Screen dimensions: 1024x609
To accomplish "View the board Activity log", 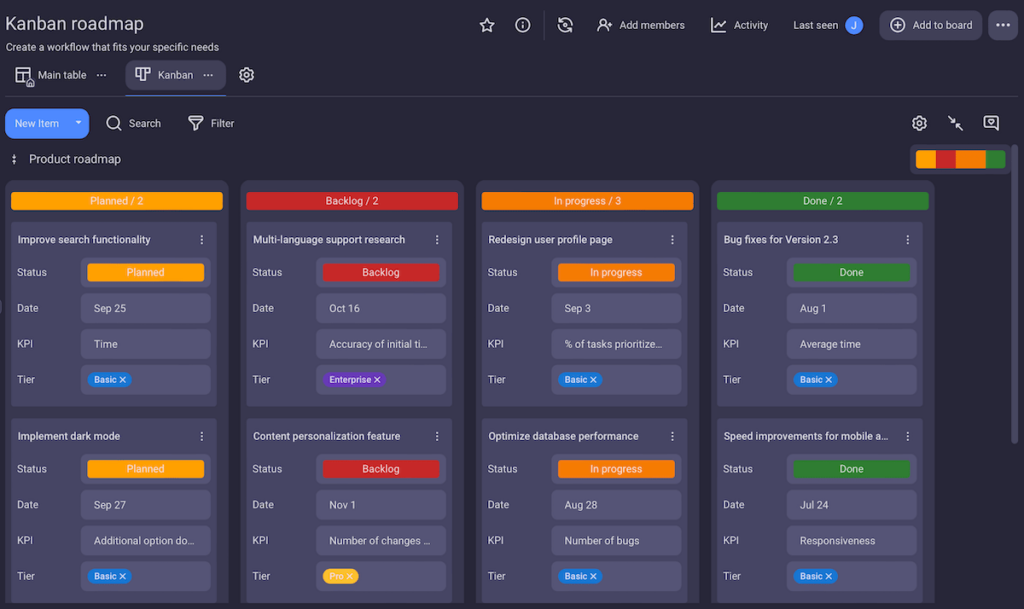I will 739,25.
